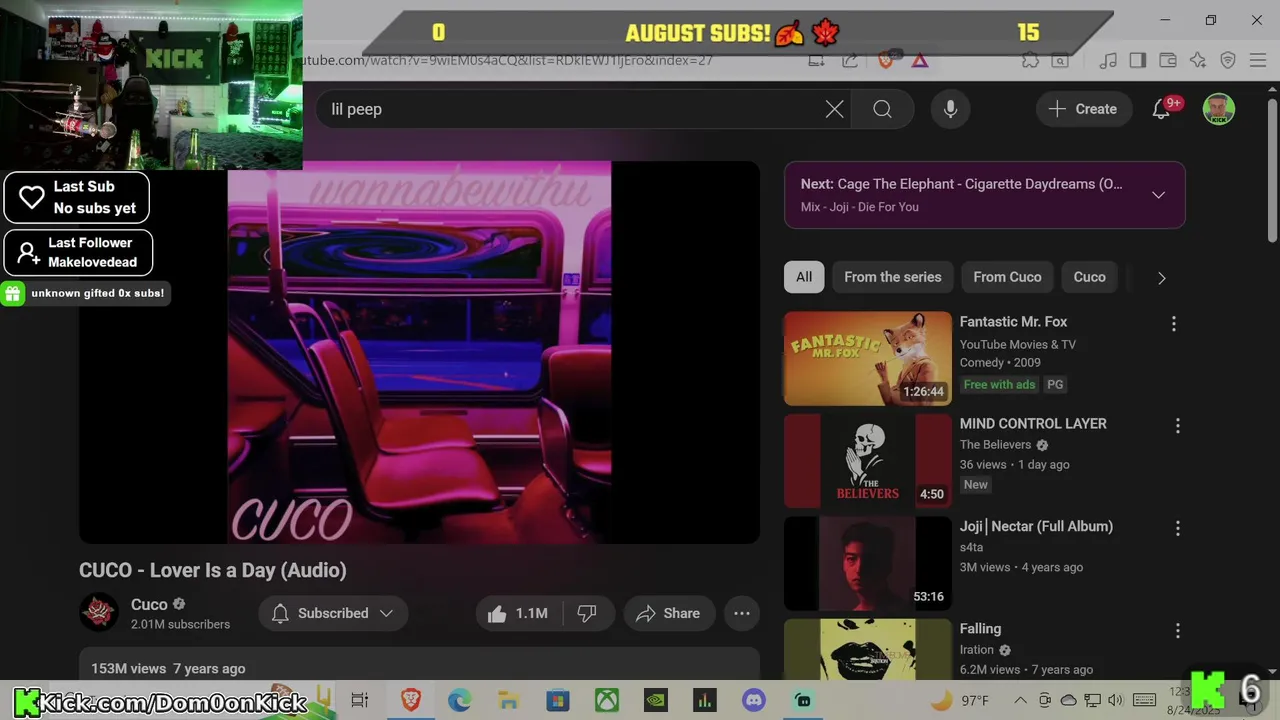This screenshot has height=720, width=1280.
Task: Open MIND CONTROL LAYER video title
Action: pyautogui.click(x=1033, y=424)
